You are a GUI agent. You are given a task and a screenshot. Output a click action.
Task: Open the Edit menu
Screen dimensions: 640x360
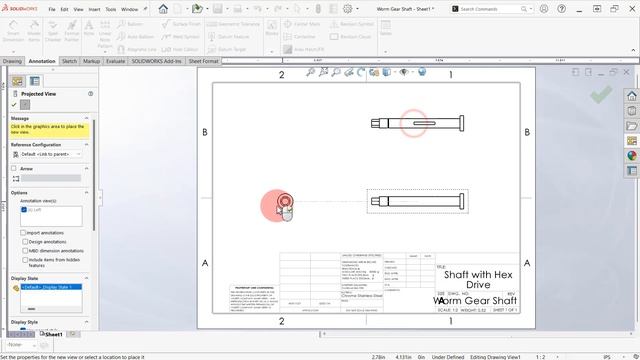[64, 9]
